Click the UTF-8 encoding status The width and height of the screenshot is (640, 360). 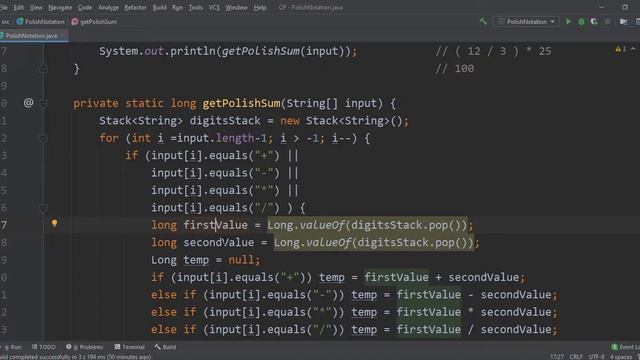click(x=596, y=357)
